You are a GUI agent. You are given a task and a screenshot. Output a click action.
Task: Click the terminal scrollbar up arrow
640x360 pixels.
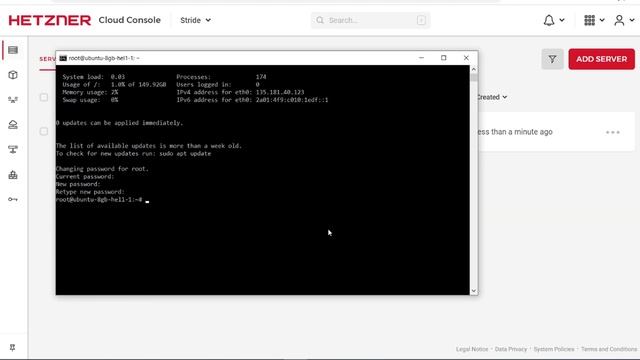pos(473,69)
